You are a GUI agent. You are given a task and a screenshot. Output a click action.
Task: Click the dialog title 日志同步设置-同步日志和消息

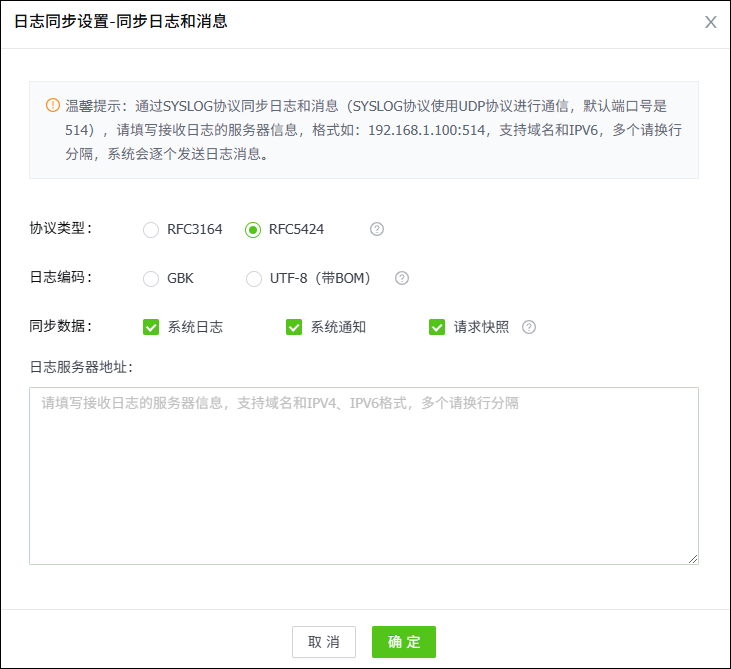pos(121,21)
